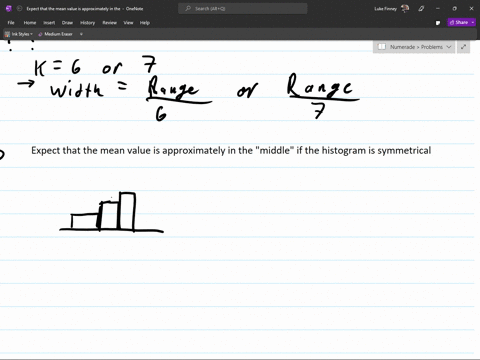Open the History tab

pyautogui.click(x=88, y=23)
